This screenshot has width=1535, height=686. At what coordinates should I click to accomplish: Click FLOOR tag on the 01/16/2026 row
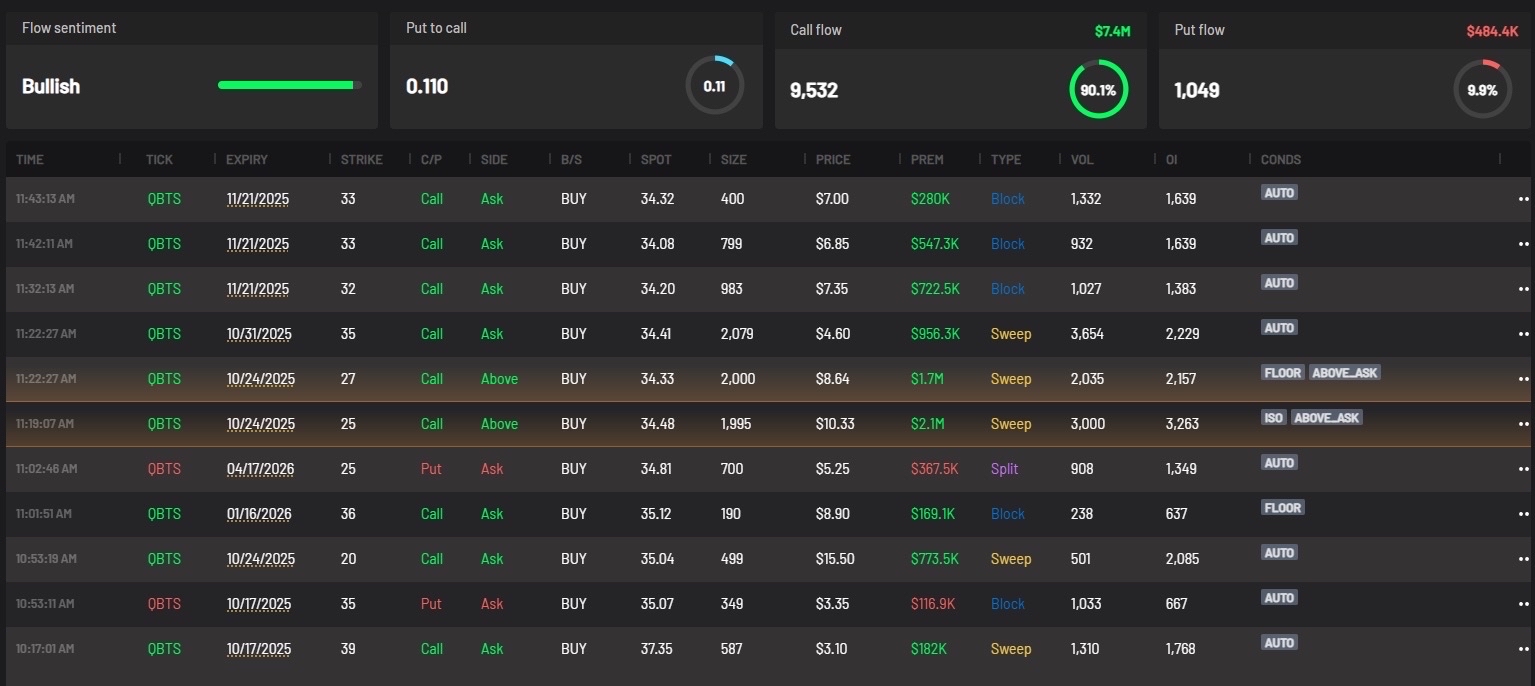pyautogui.click(x=1282, y=507)
